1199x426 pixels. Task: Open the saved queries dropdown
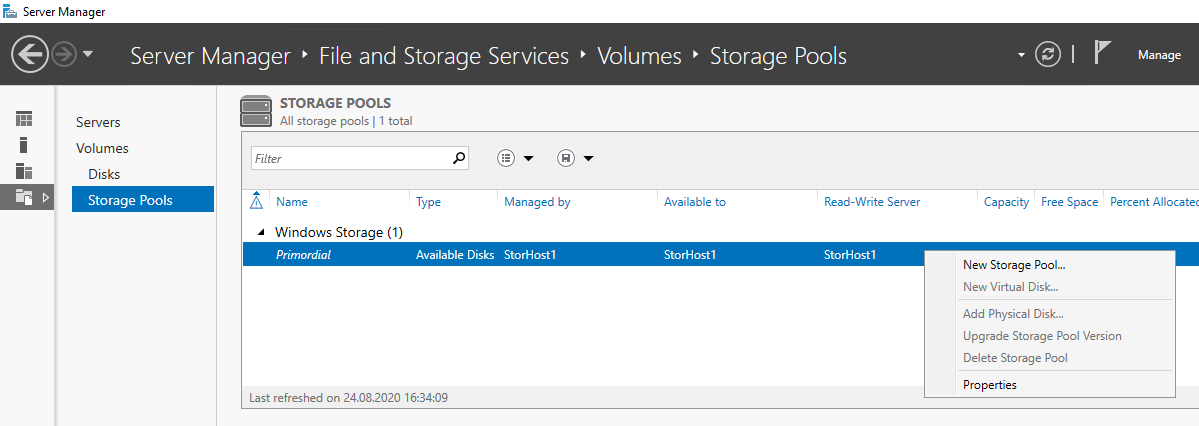pos(576,158)
